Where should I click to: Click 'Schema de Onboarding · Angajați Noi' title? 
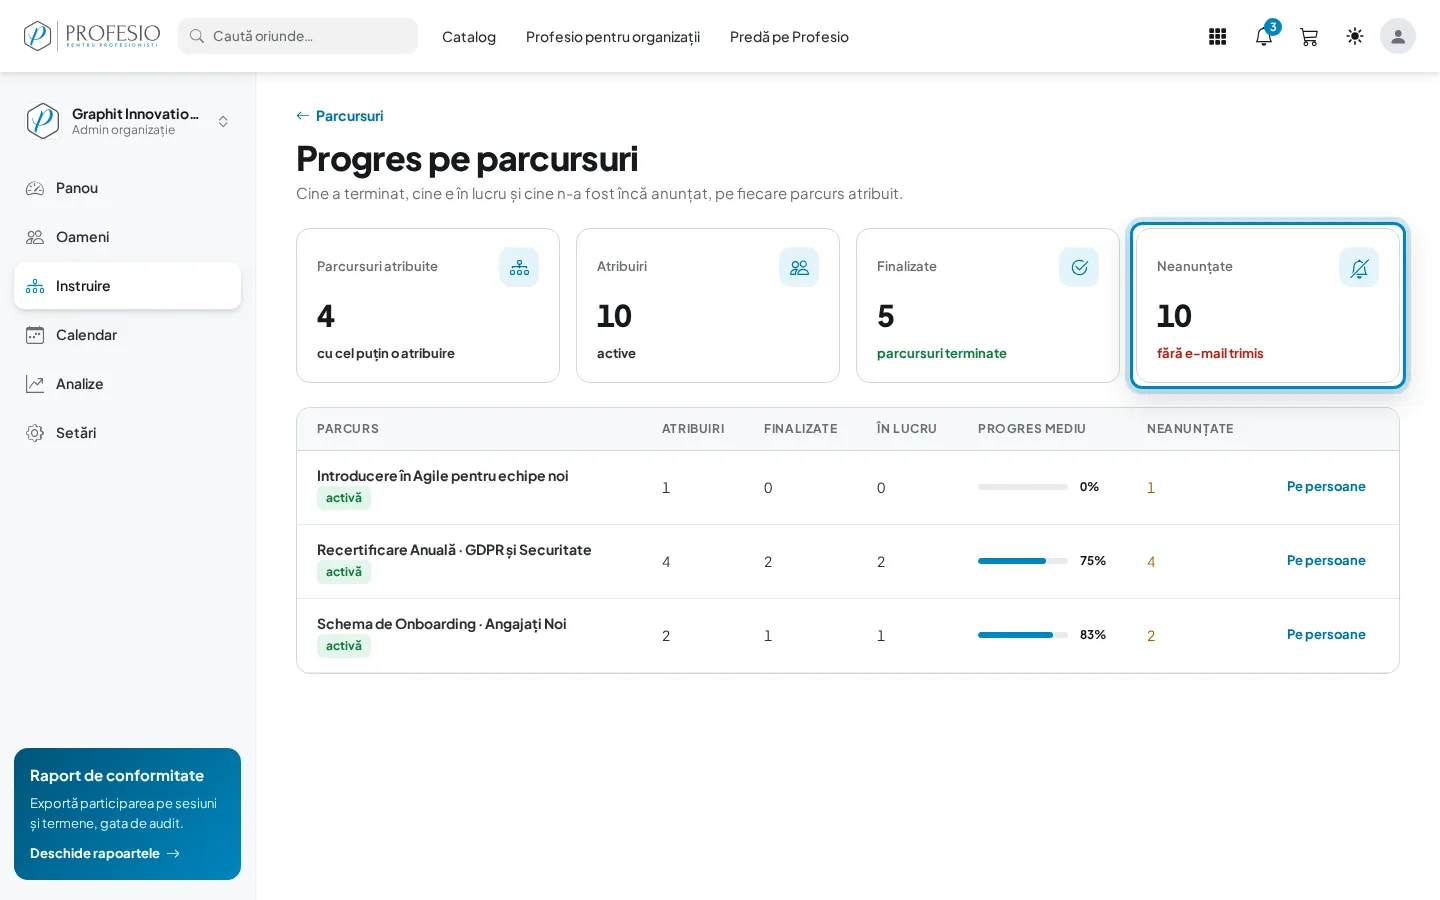(442, 624)
